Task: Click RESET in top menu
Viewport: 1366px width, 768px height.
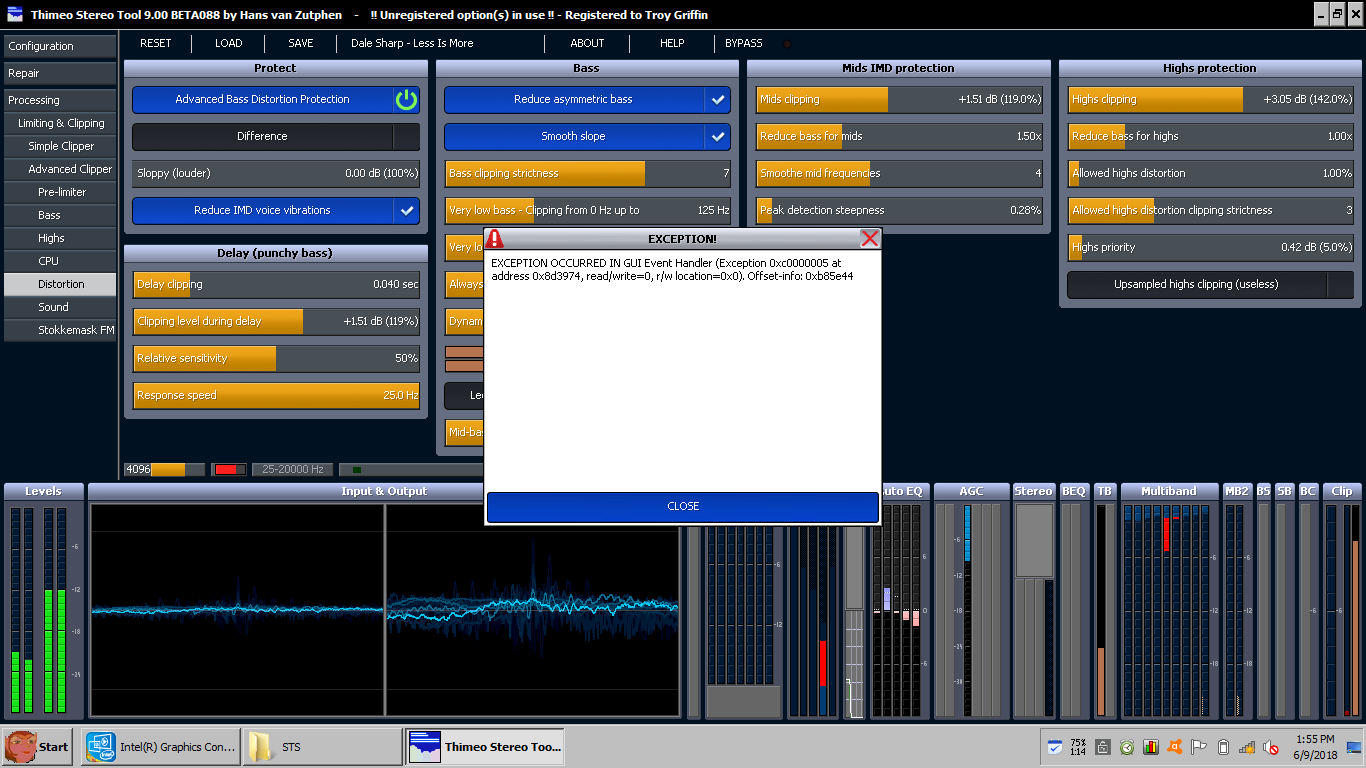Action: 155,43
